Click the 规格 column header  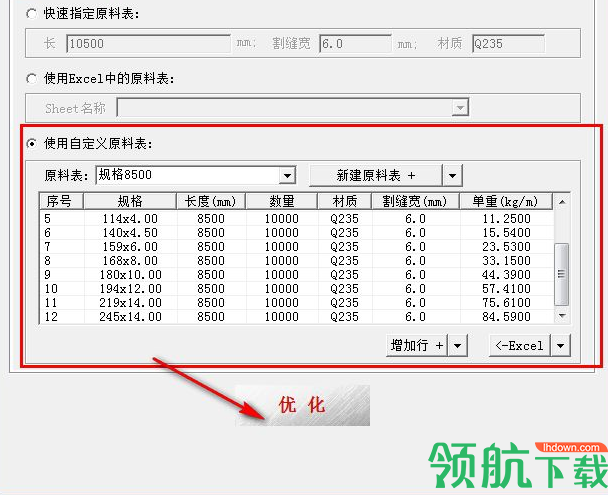[x=130, y=202]
